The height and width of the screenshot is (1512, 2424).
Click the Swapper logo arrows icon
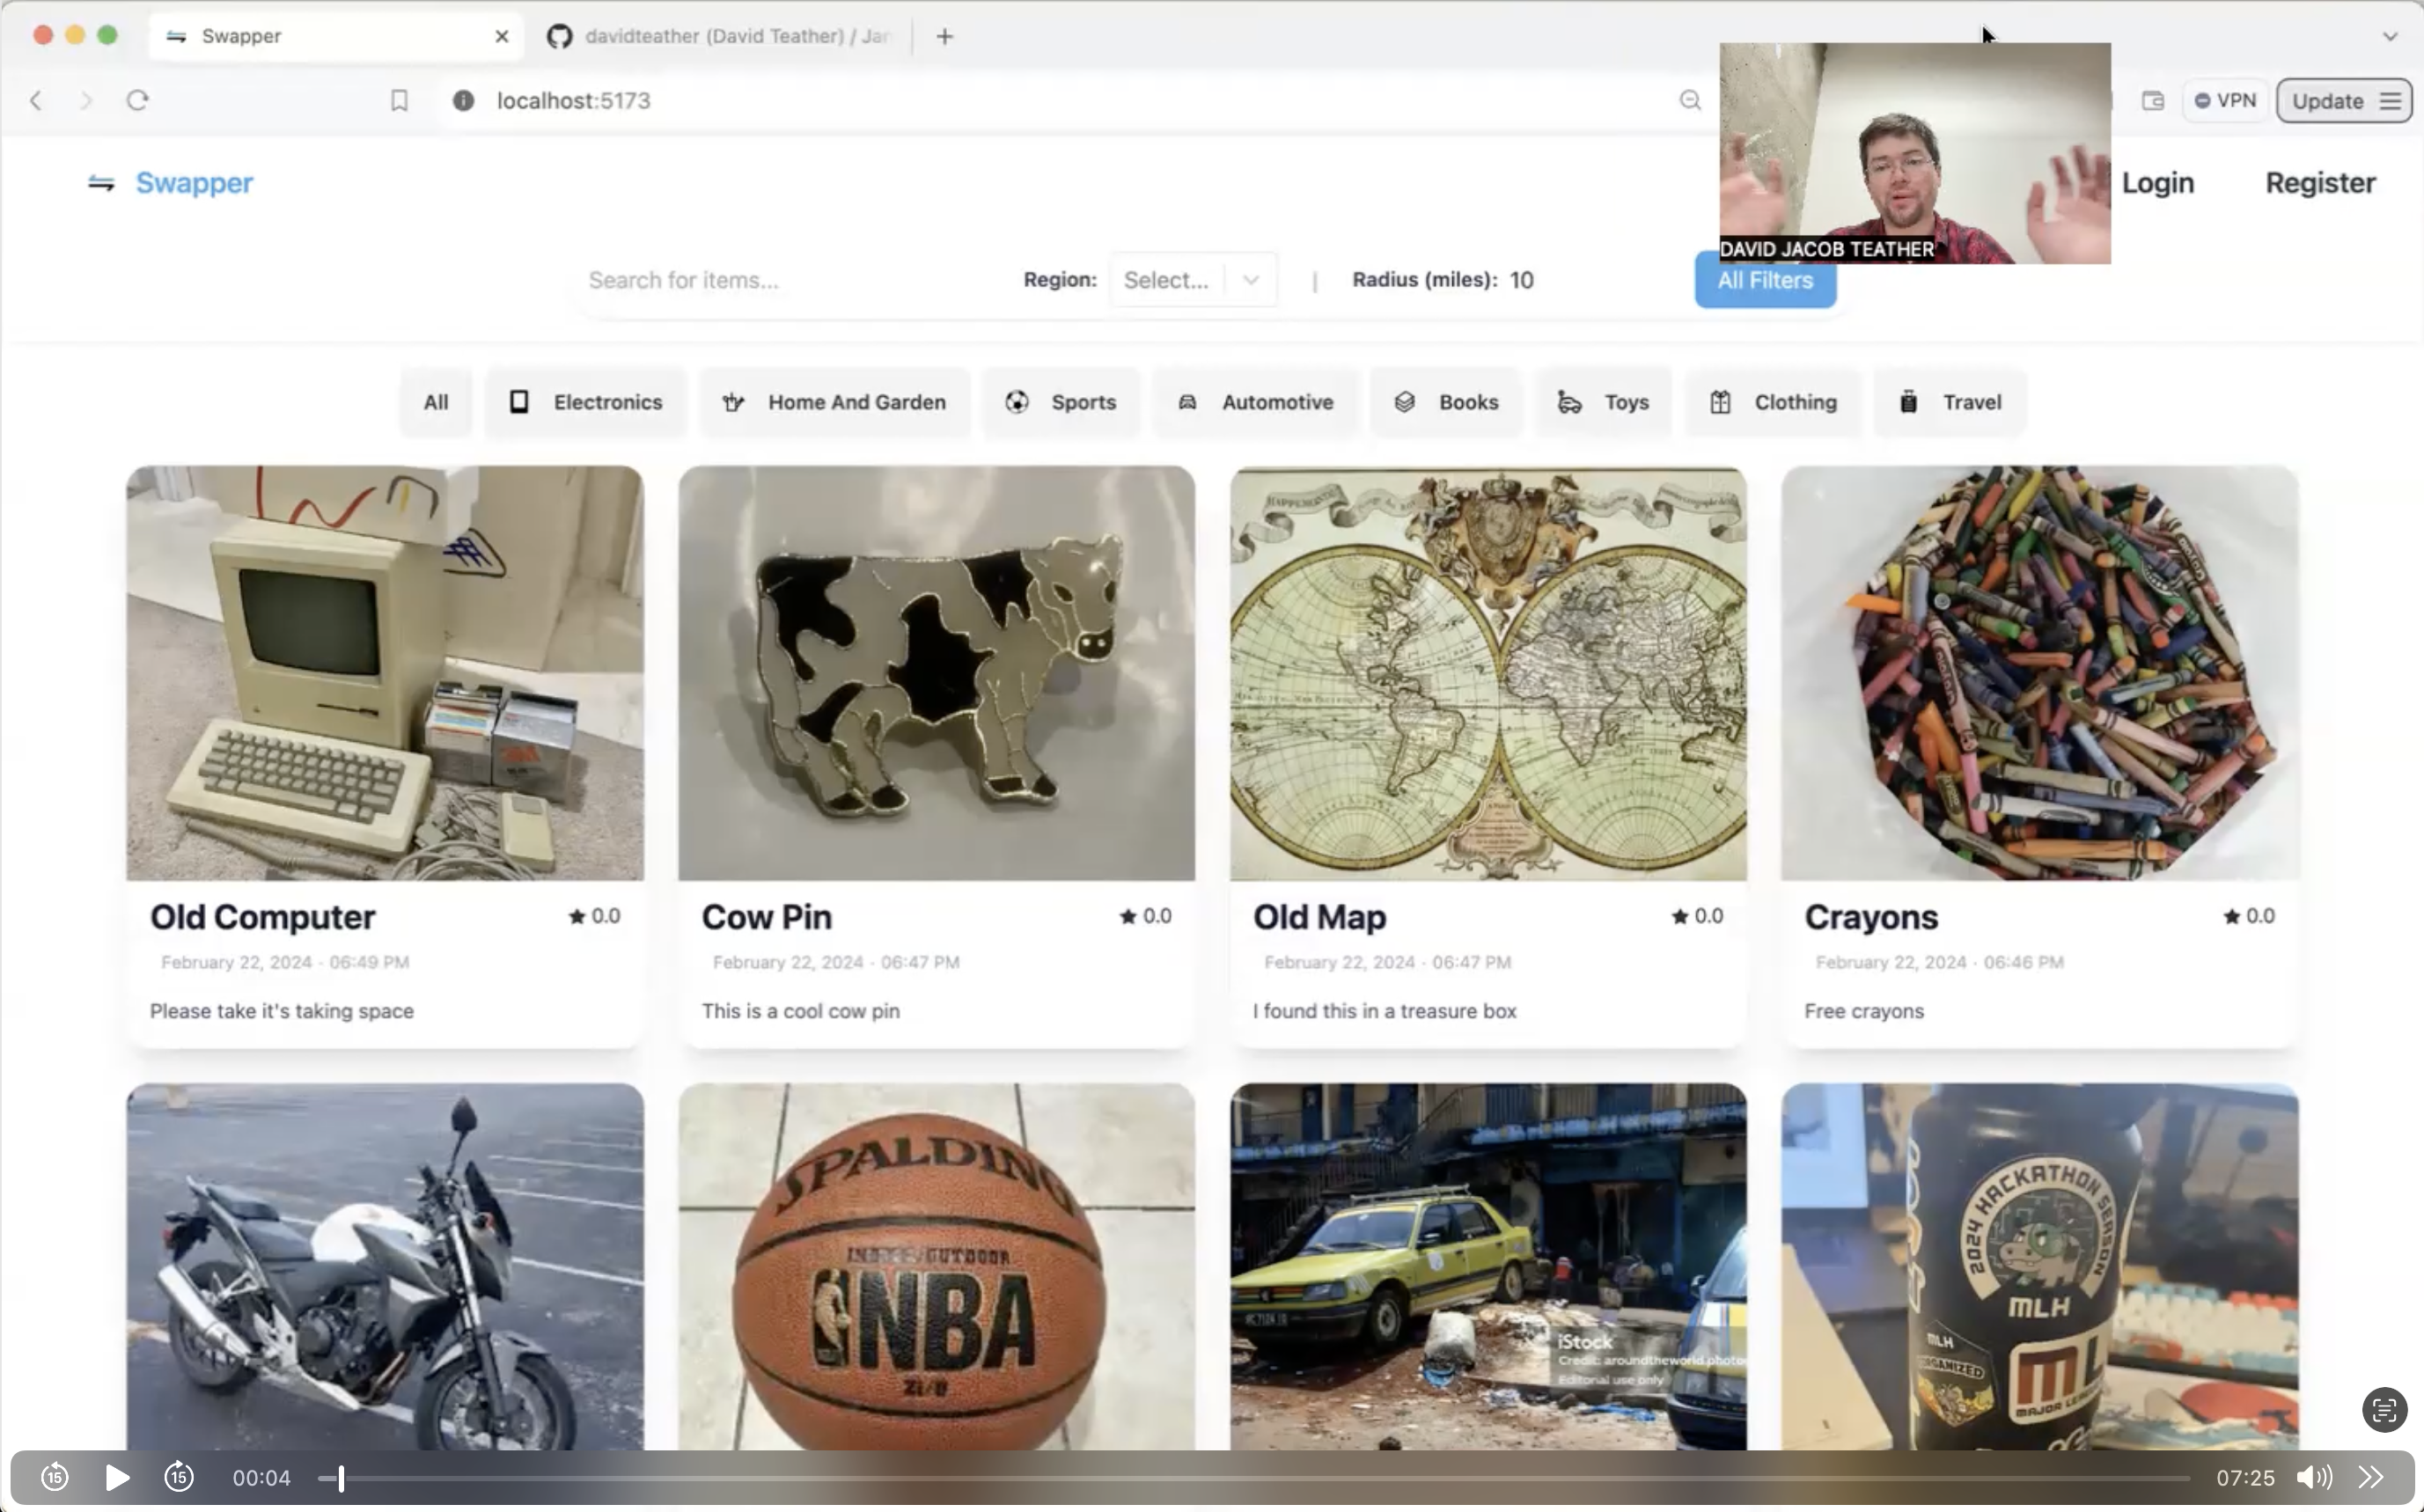[101, 183]
